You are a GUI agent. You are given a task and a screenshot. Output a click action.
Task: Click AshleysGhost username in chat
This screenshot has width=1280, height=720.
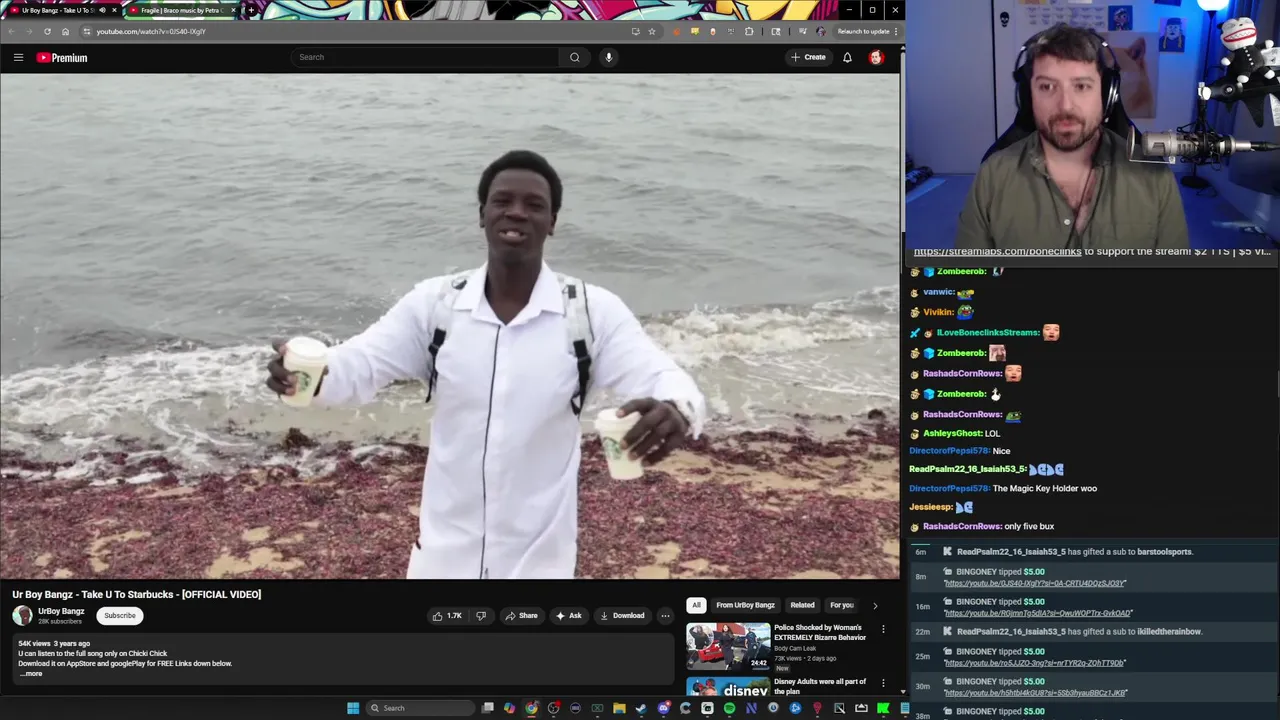952,433
